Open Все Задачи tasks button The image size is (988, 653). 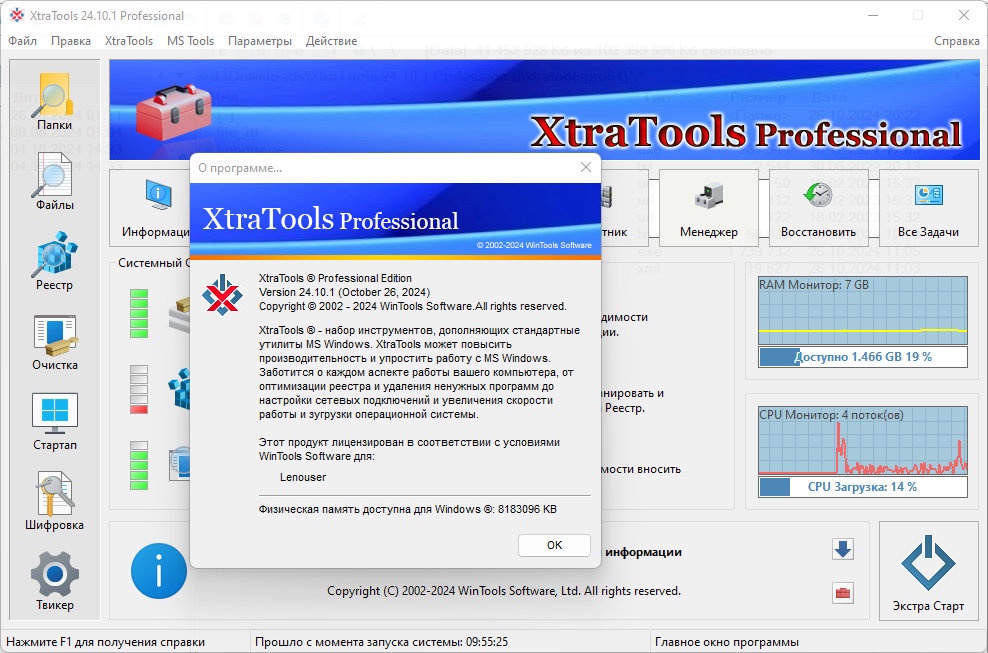(928, 207)
